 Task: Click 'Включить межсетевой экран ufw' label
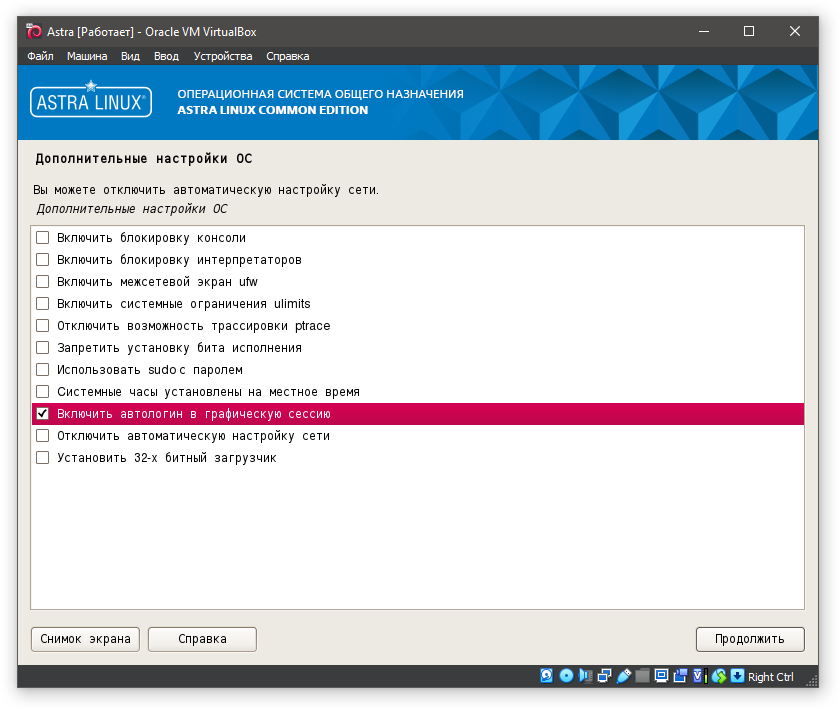click(158, 282)
